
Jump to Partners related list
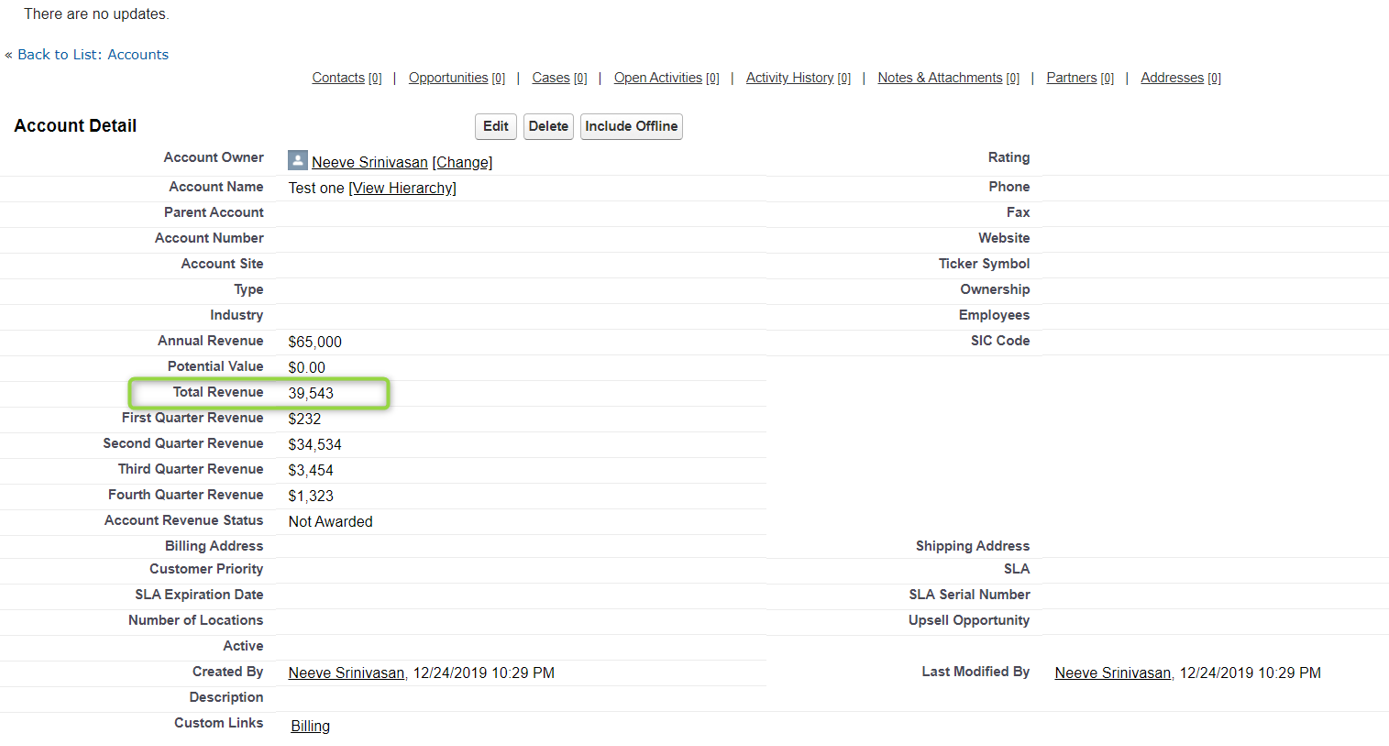point(1071,78)
